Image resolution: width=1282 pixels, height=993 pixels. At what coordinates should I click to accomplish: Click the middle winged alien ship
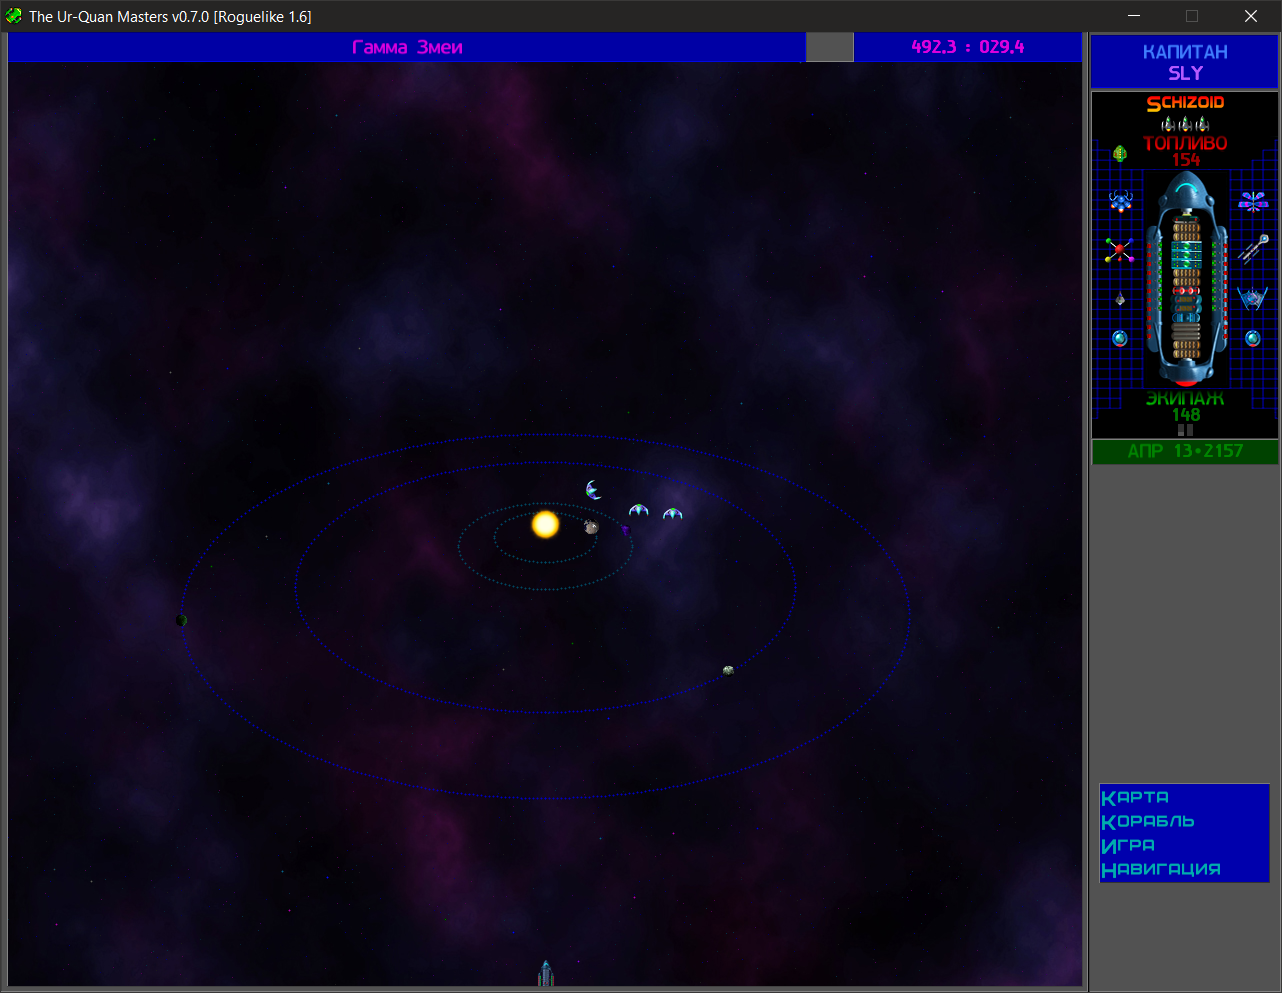click(638, 511)
